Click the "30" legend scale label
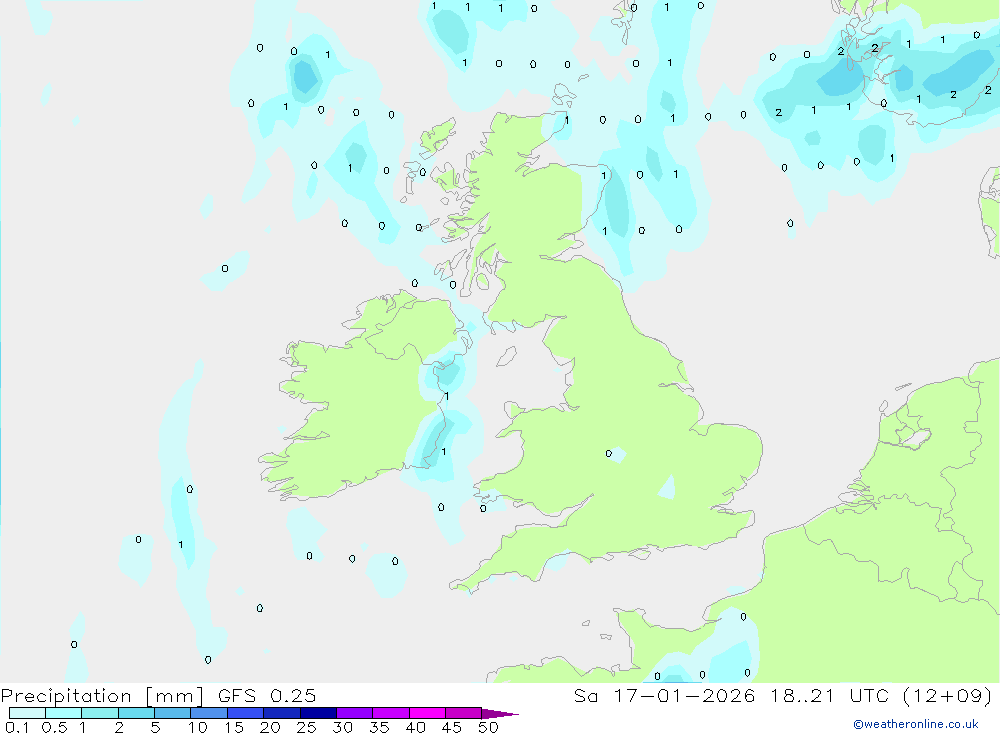The image size is (1000, 733). pyautogui.click(x=343, y=727)
